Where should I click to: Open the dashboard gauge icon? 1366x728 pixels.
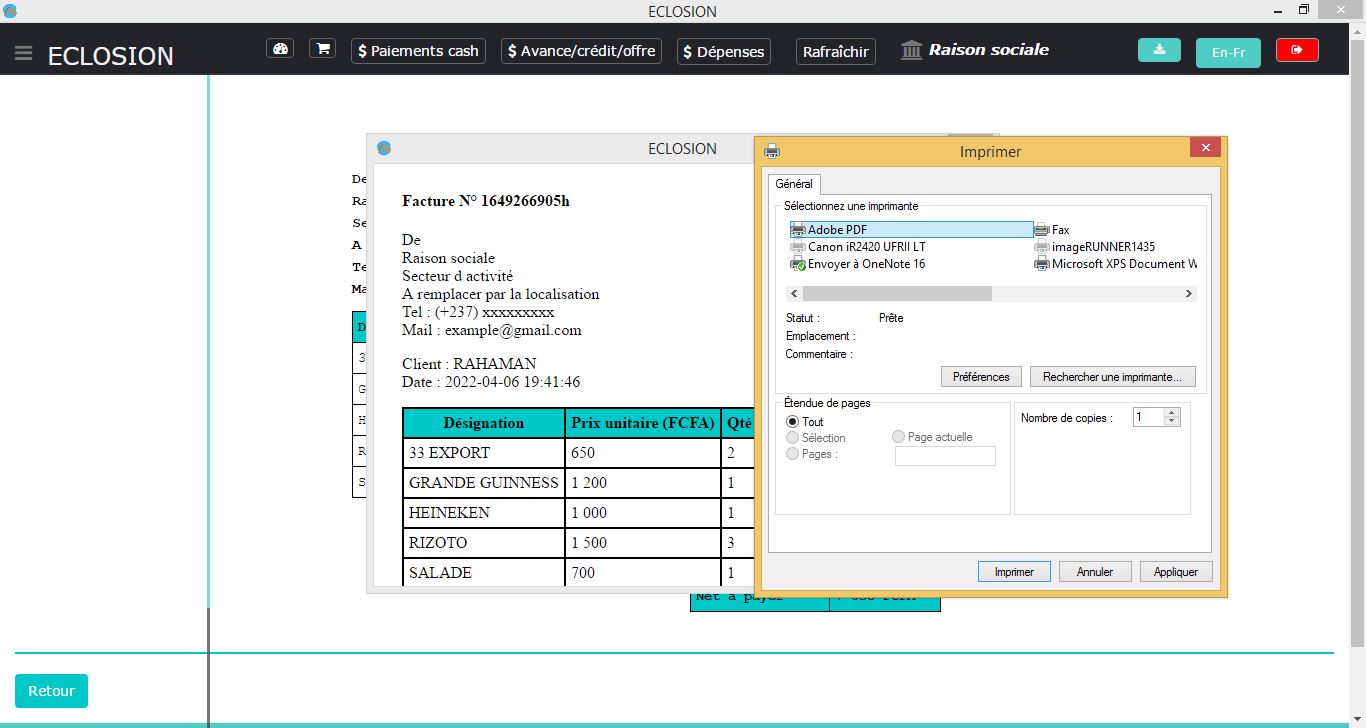click(280, 49)
